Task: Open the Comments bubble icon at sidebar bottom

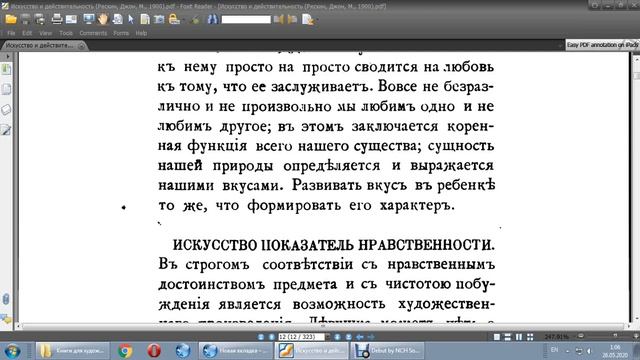Action: (x=6, y=319)
